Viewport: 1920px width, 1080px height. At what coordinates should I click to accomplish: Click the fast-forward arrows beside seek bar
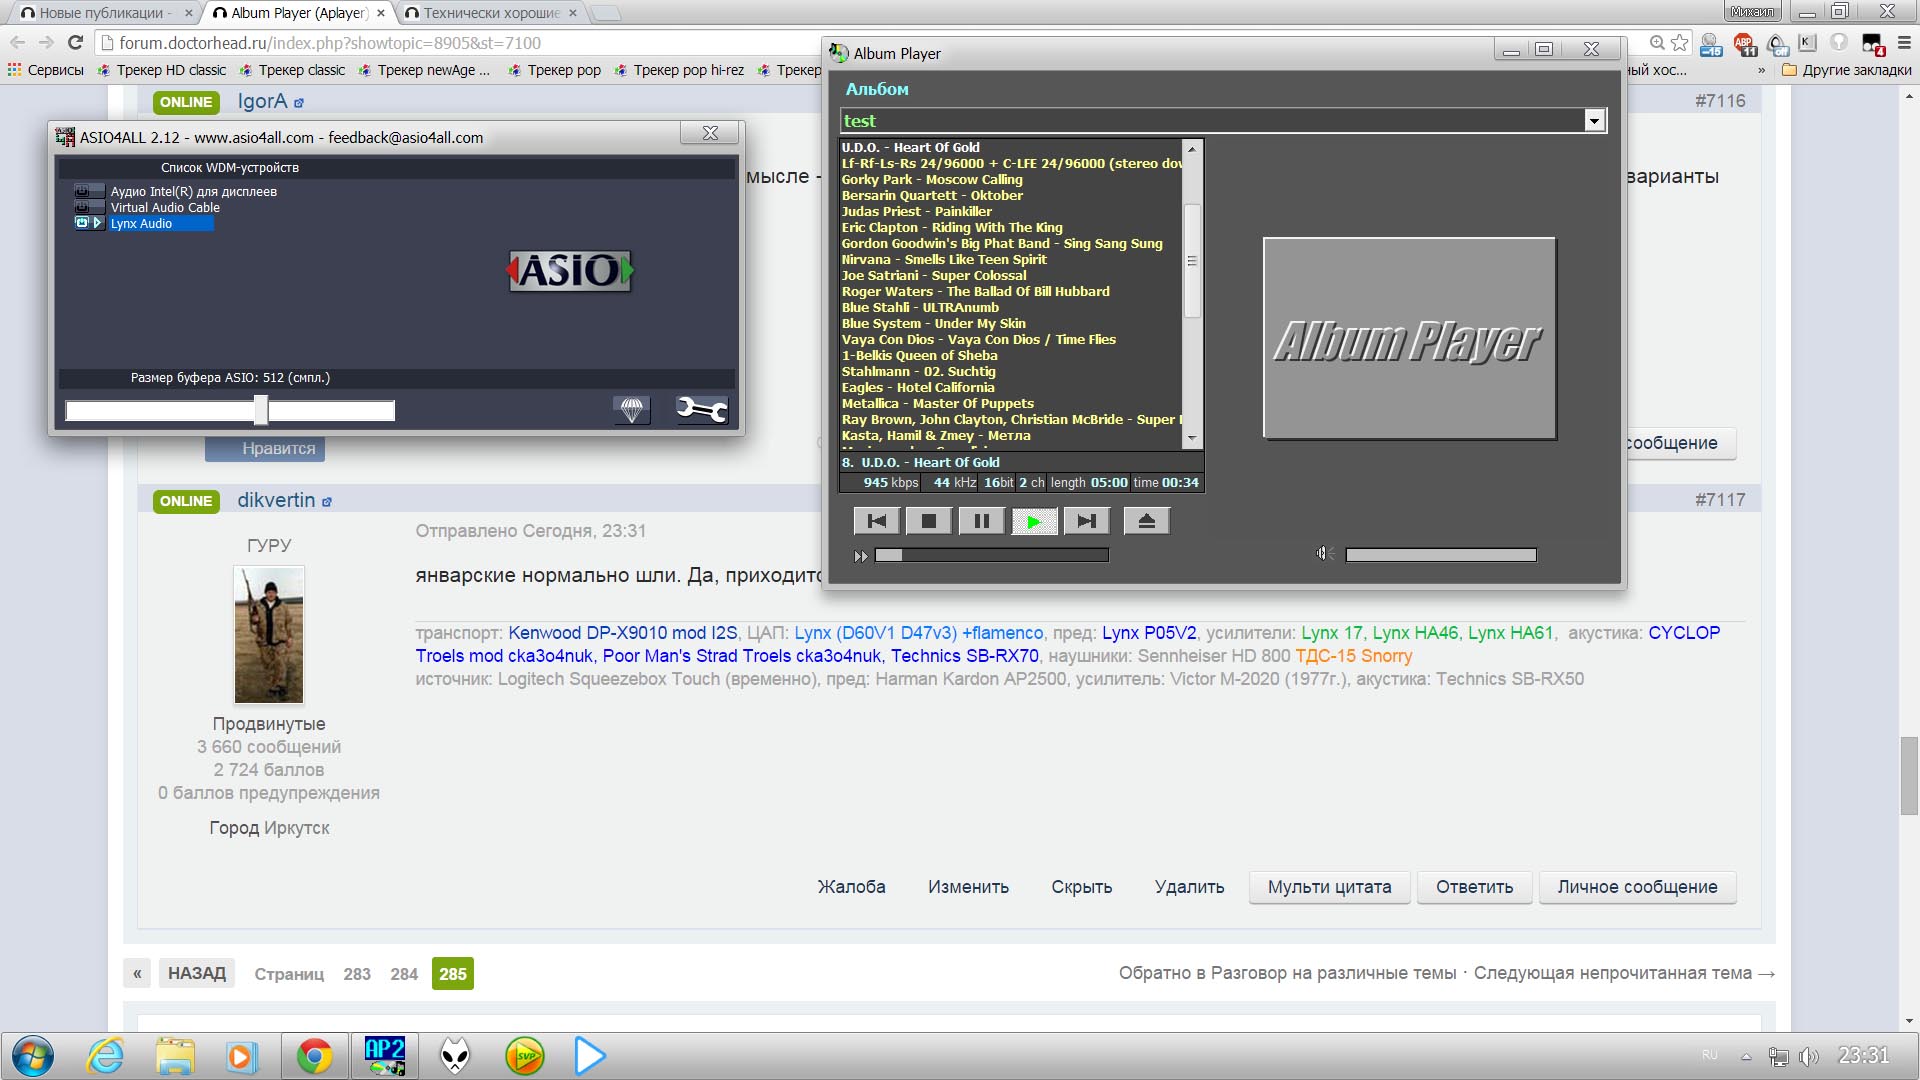point(861,556)
